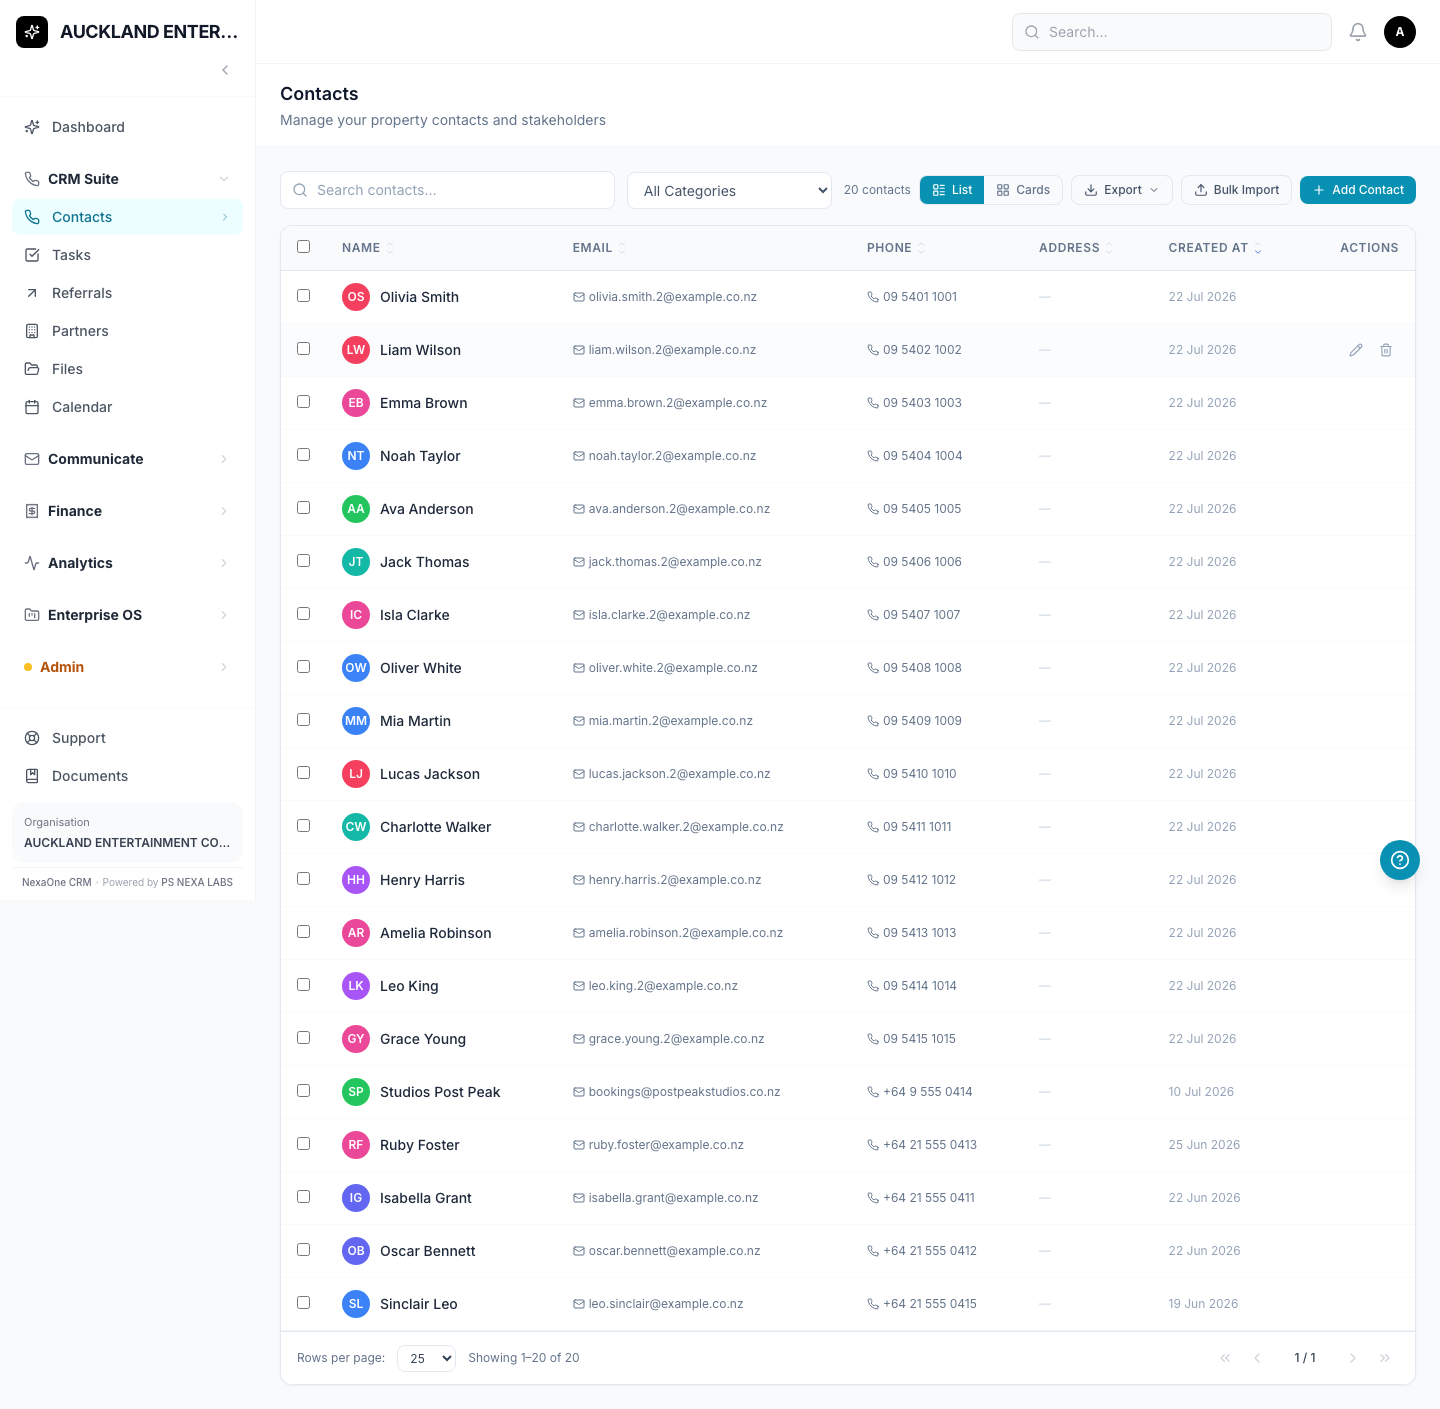Open the Documents link
The image size is (1440, 1409).
(x=127, y=776)
